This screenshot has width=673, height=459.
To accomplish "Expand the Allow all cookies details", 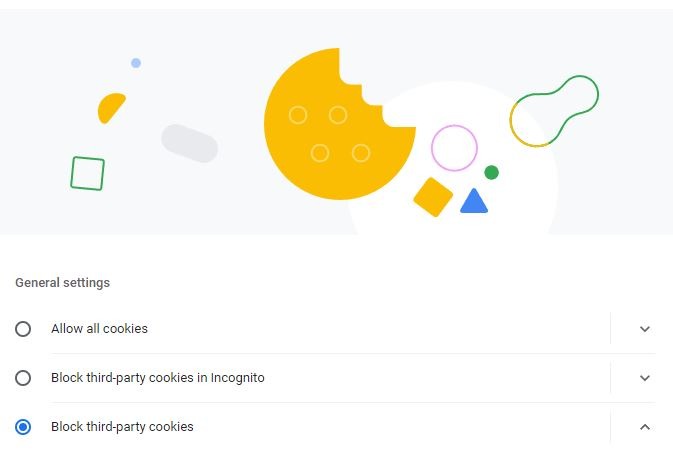I will [x=644, y=329].
